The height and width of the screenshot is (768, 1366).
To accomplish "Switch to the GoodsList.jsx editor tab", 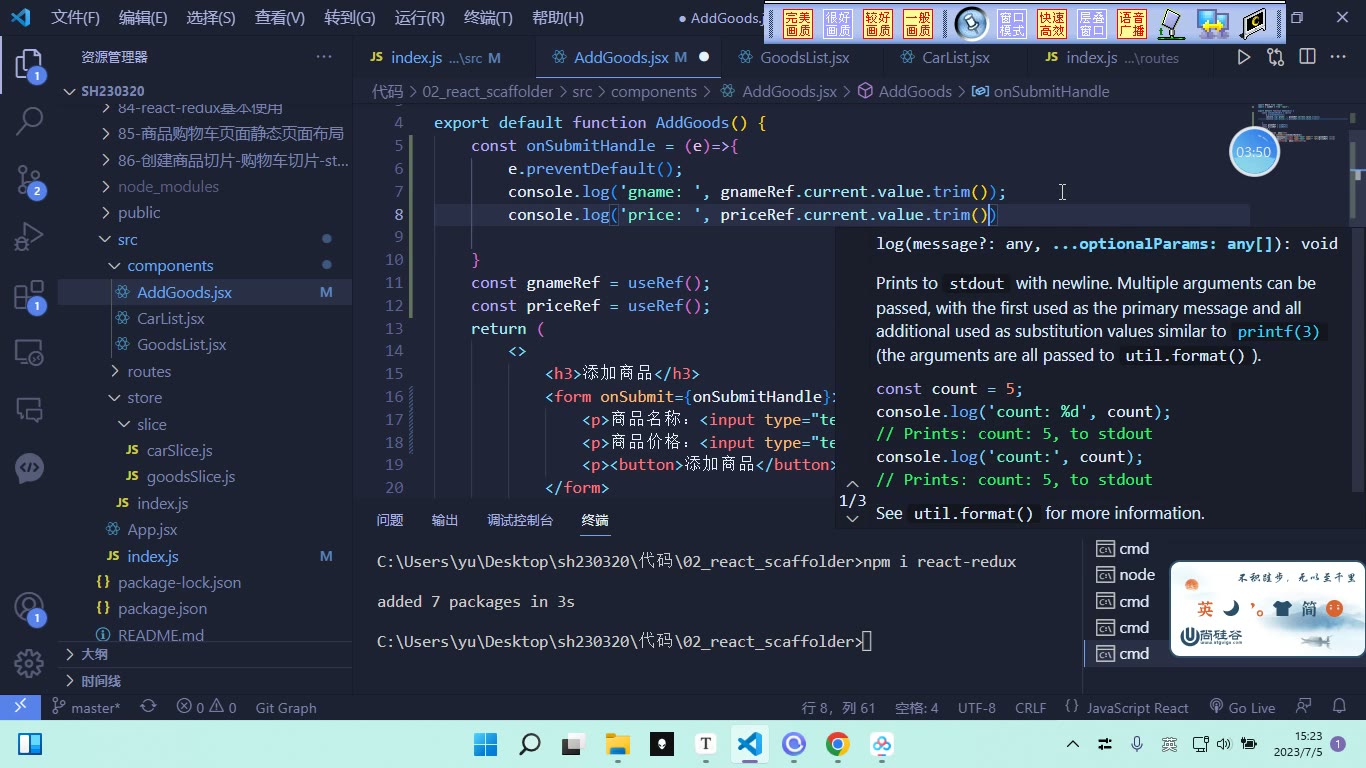I will click(x=804, y=57).
